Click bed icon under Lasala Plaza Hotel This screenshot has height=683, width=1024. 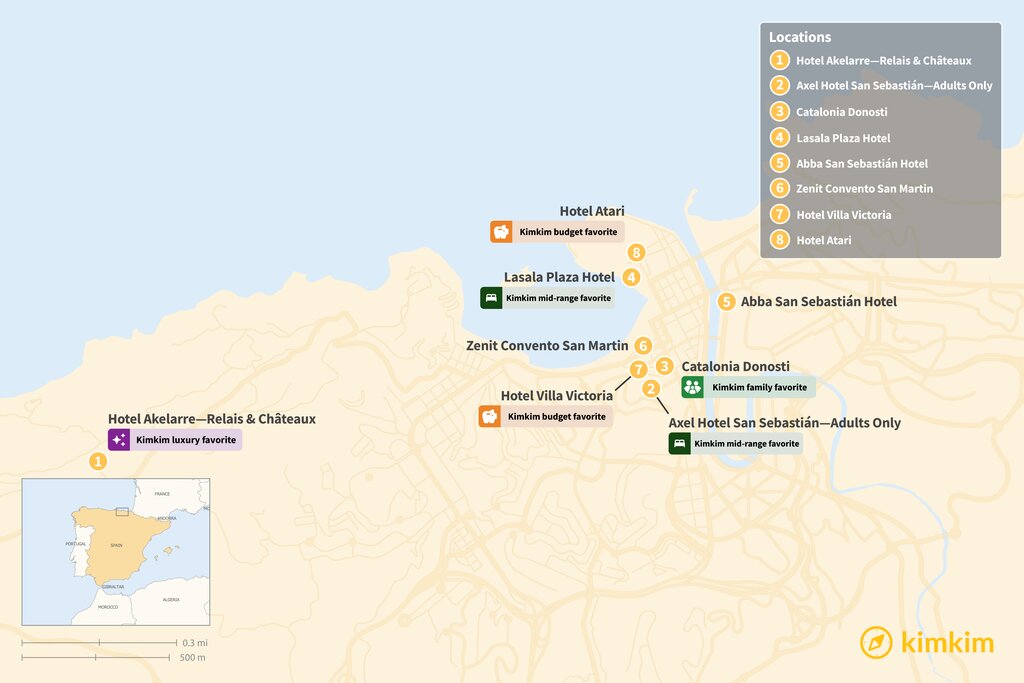click(x=490, y=298)
